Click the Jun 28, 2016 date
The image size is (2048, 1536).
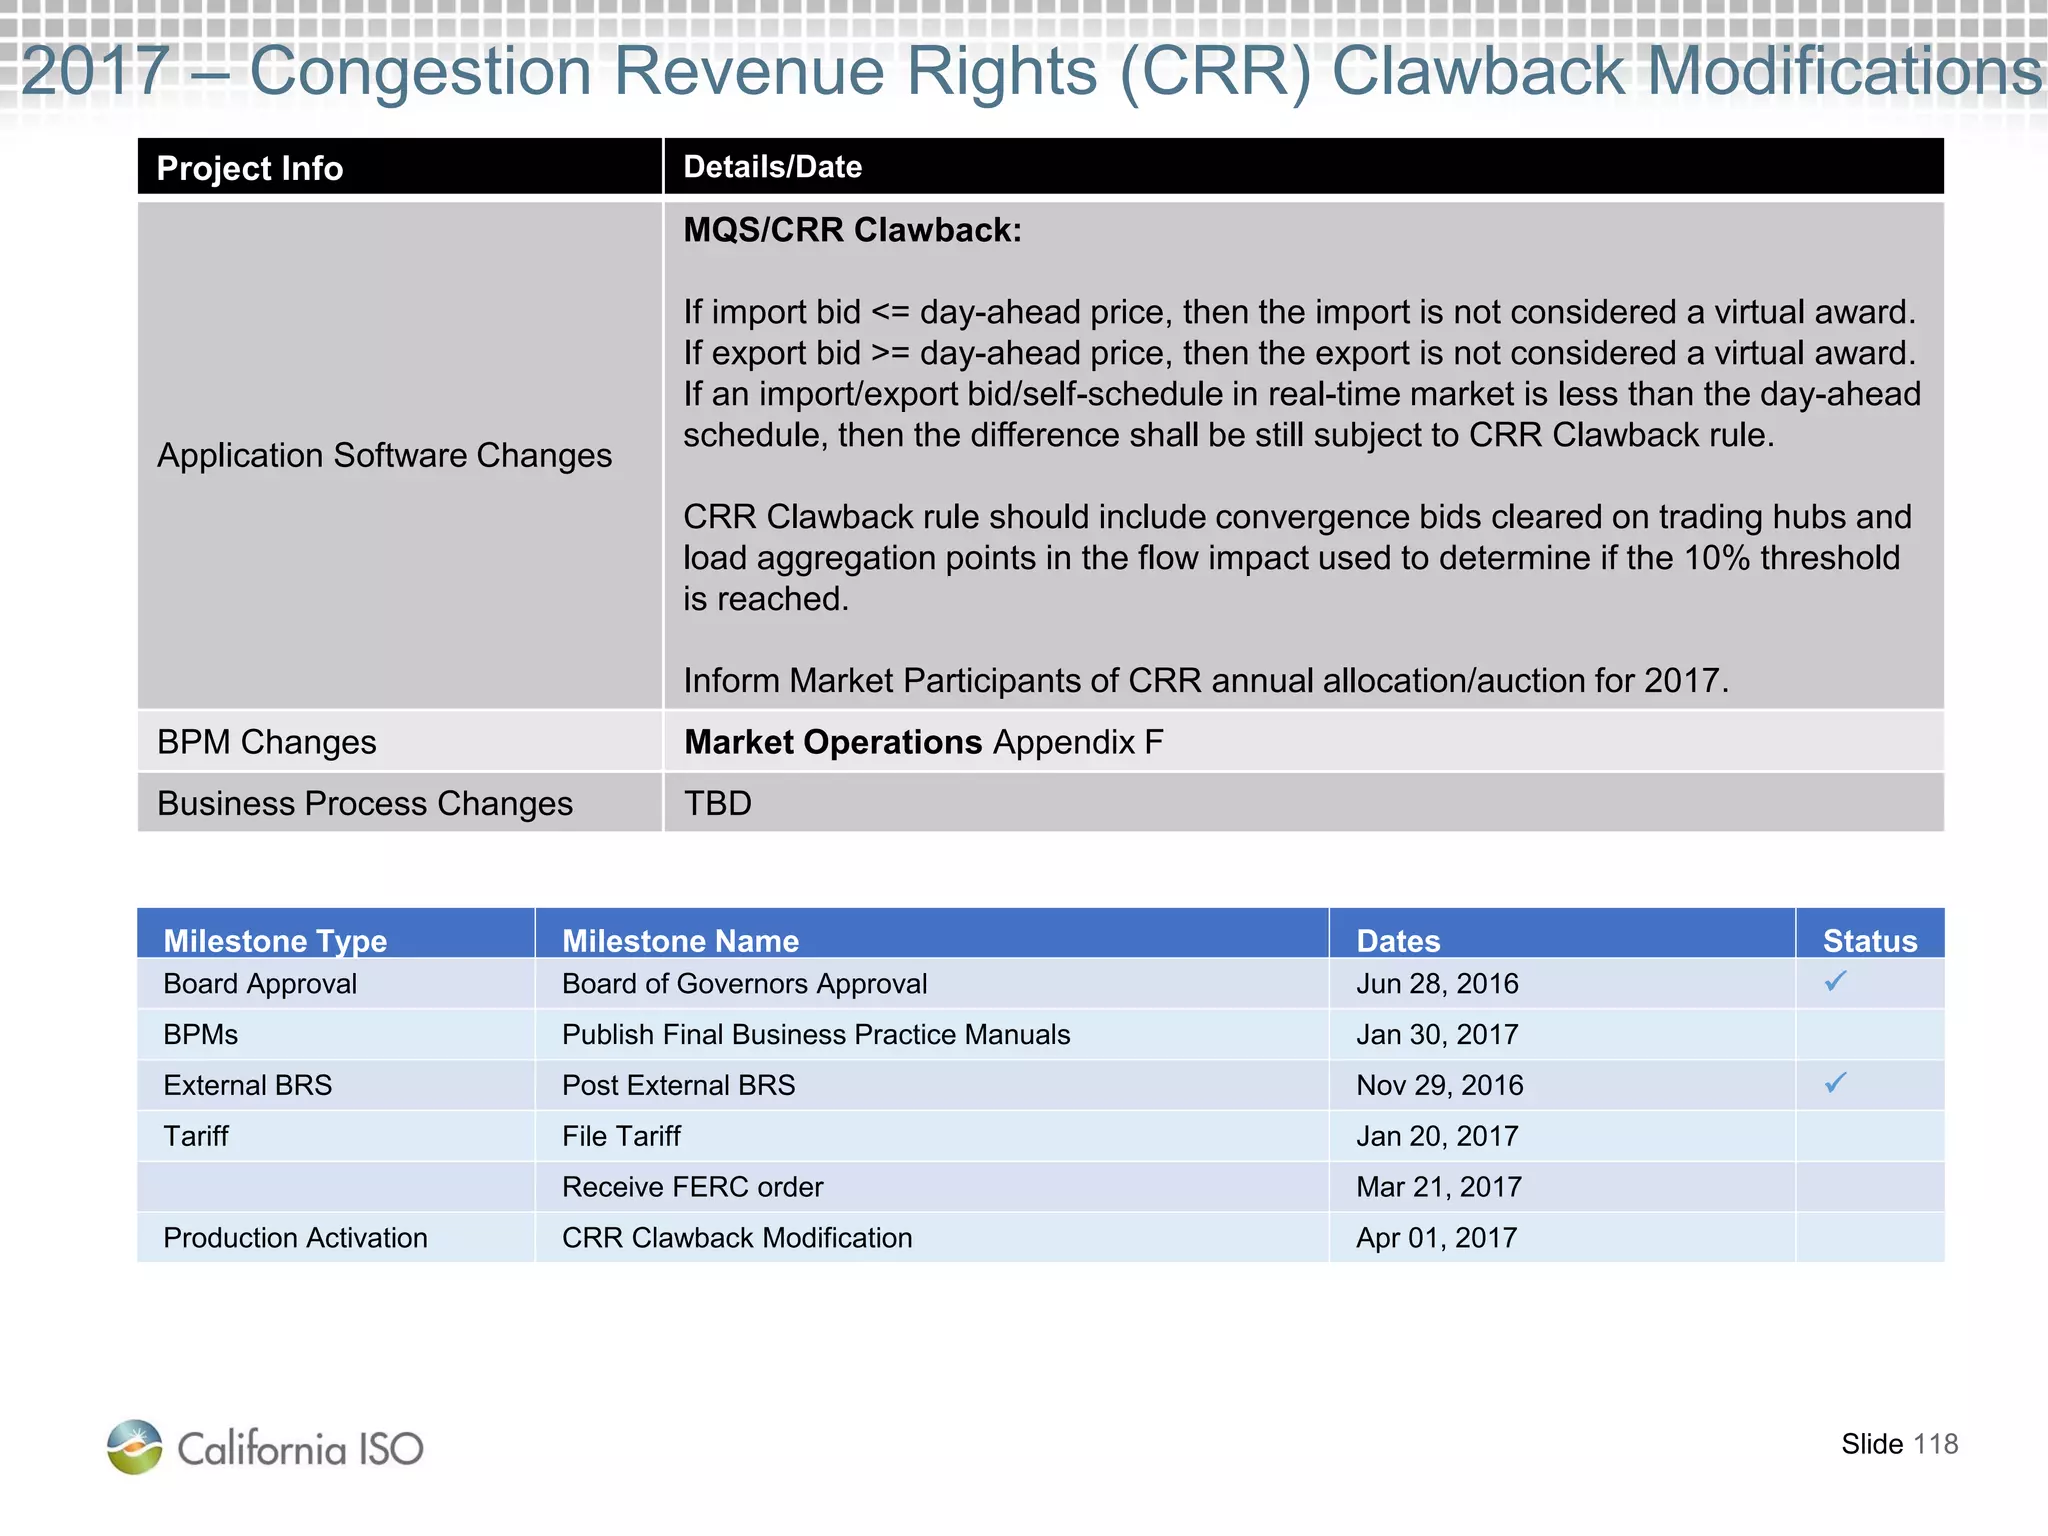[x=1437, y=984]
